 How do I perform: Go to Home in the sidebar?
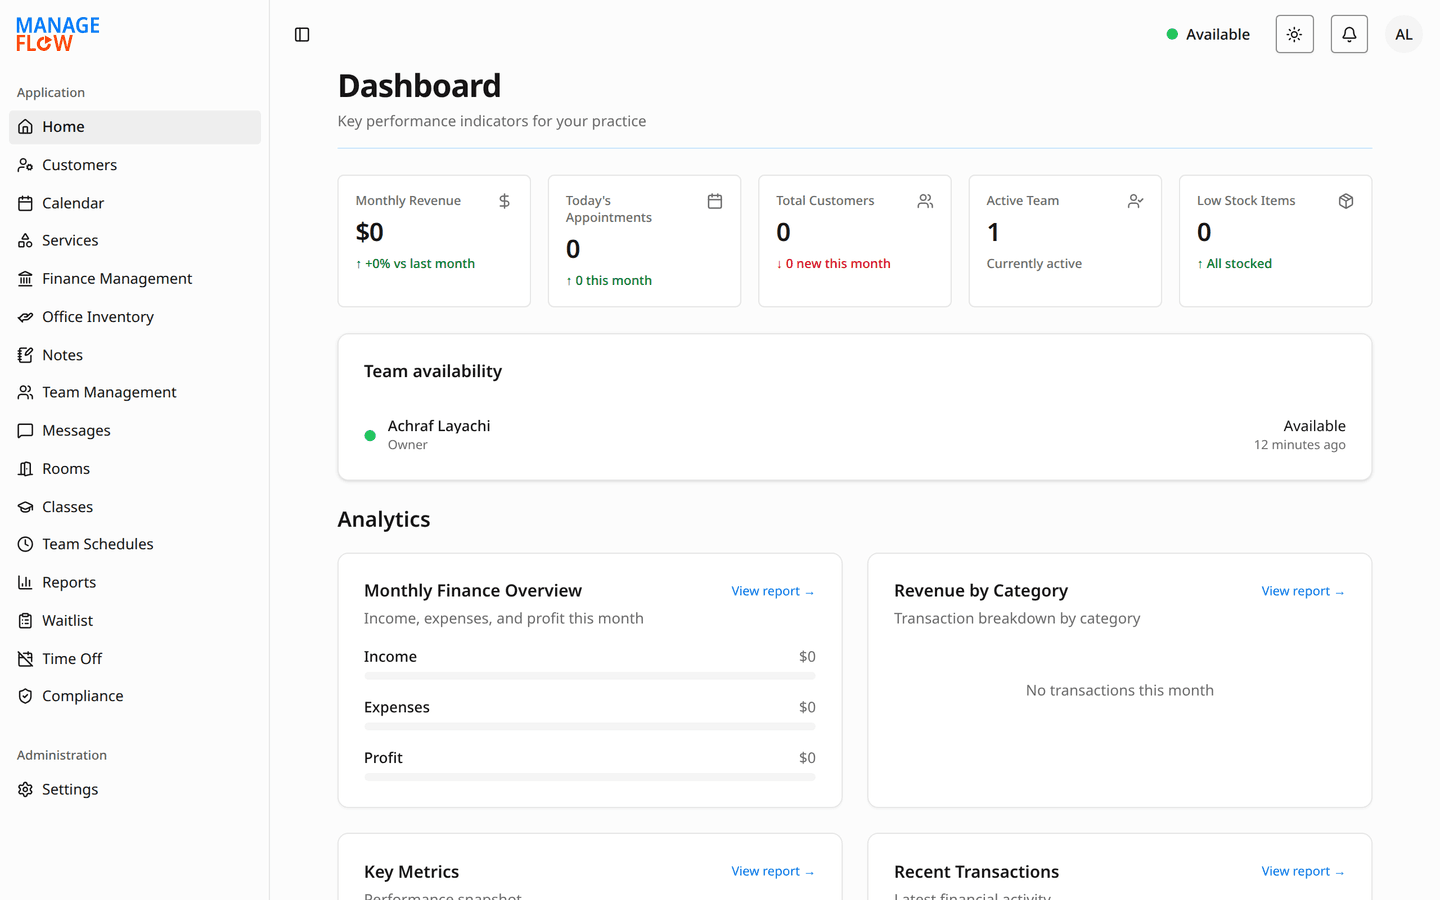click(x=135, y=127)
